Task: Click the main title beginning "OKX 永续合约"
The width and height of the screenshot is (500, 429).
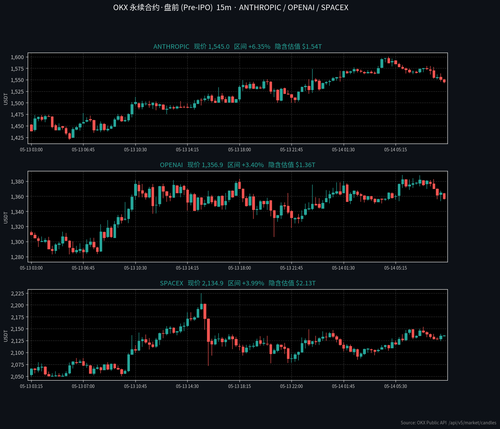Action: point(231,8)
